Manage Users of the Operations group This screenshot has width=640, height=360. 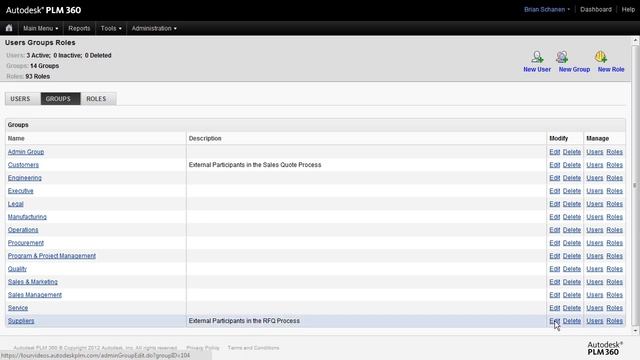595,230
